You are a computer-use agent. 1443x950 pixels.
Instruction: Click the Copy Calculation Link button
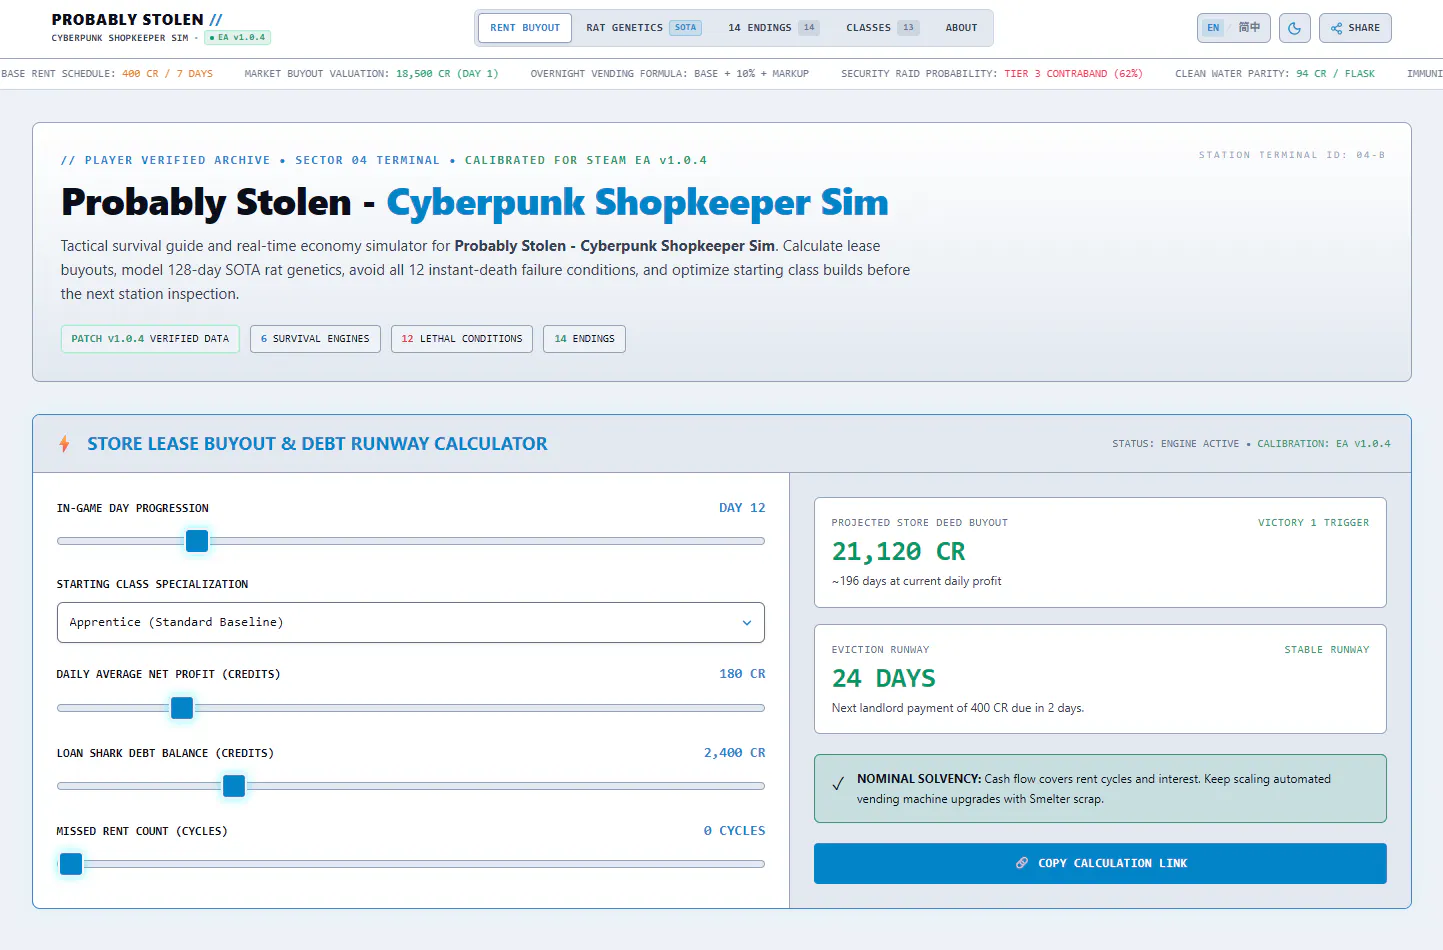[x=1100, y=863]
